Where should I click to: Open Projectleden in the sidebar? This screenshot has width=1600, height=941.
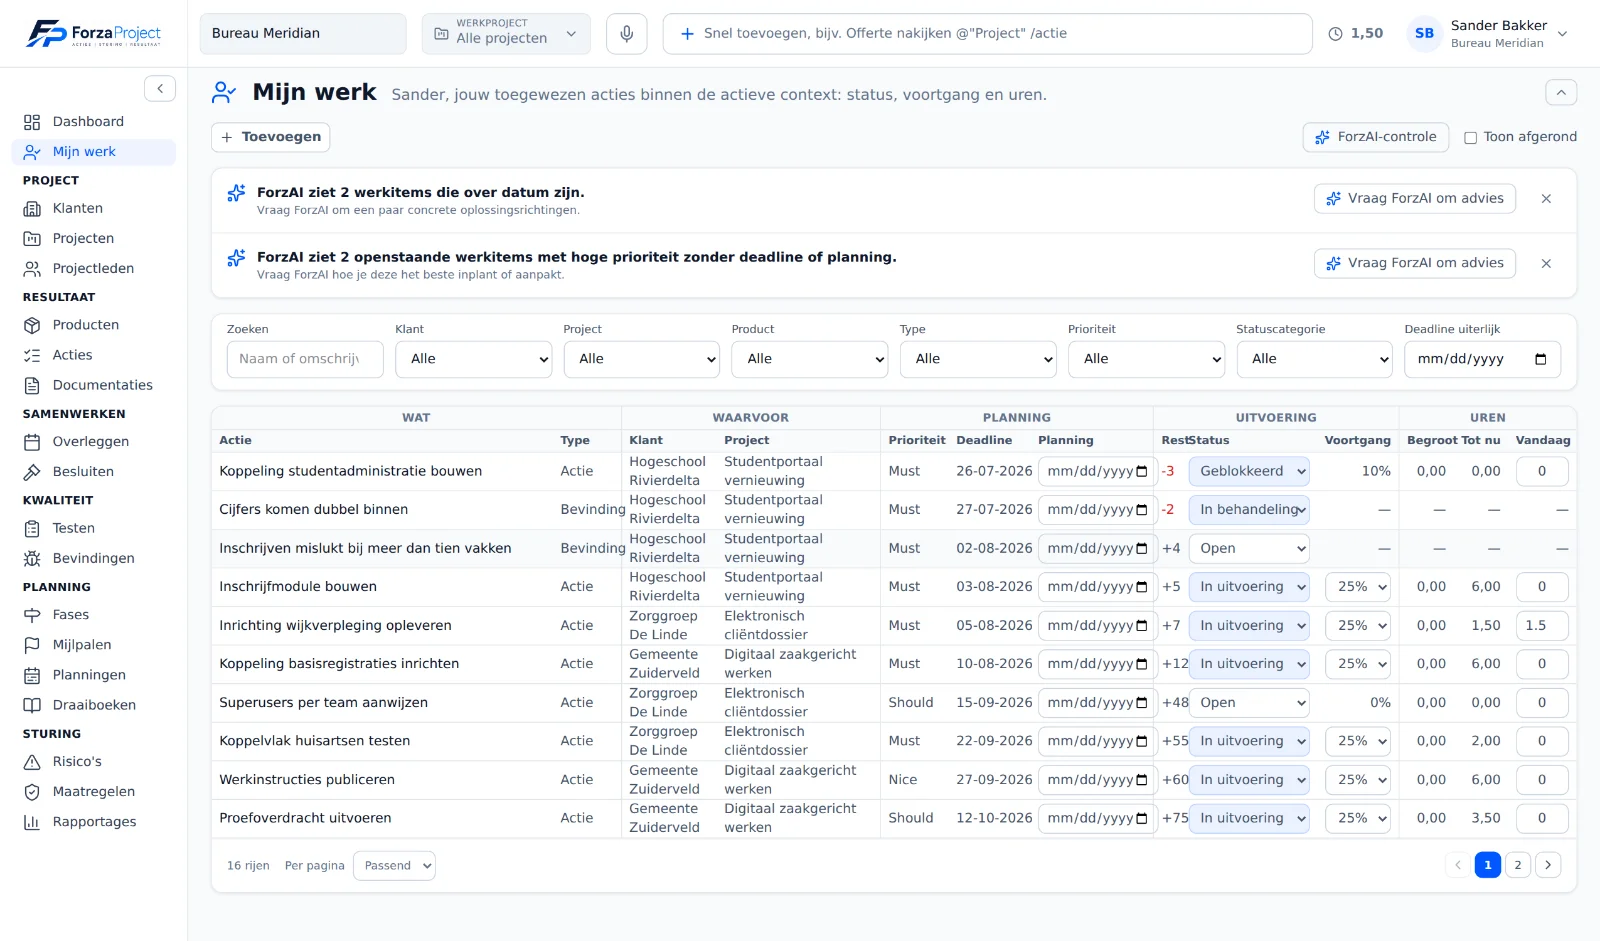[x=93, y=269]
